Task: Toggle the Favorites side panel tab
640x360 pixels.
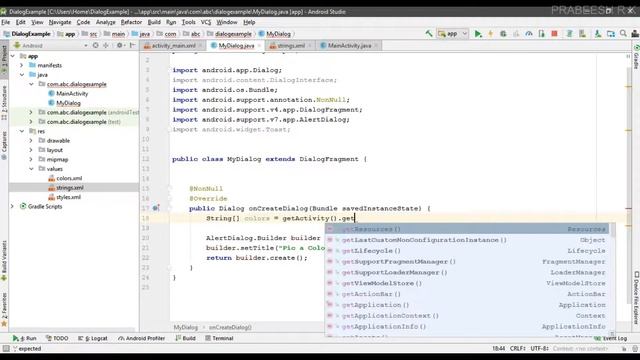Action: pos(4,309)
